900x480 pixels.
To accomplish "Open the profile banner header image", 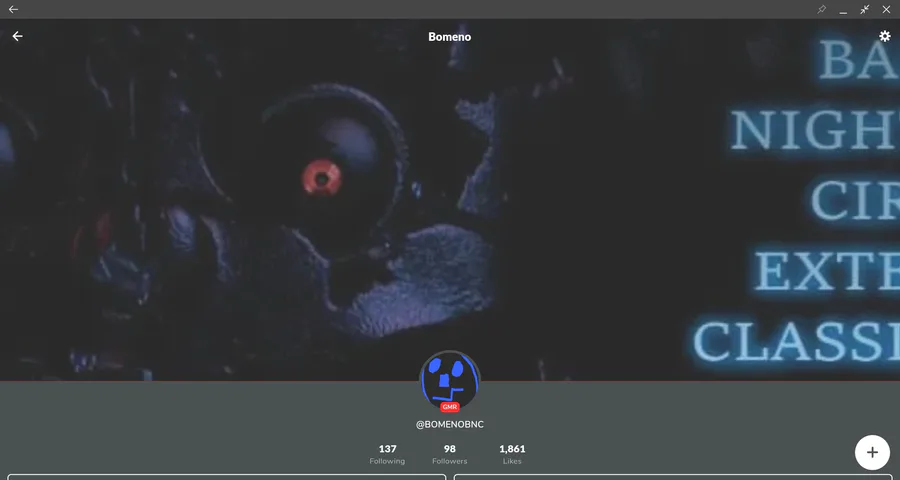I will tap(450, 200).
